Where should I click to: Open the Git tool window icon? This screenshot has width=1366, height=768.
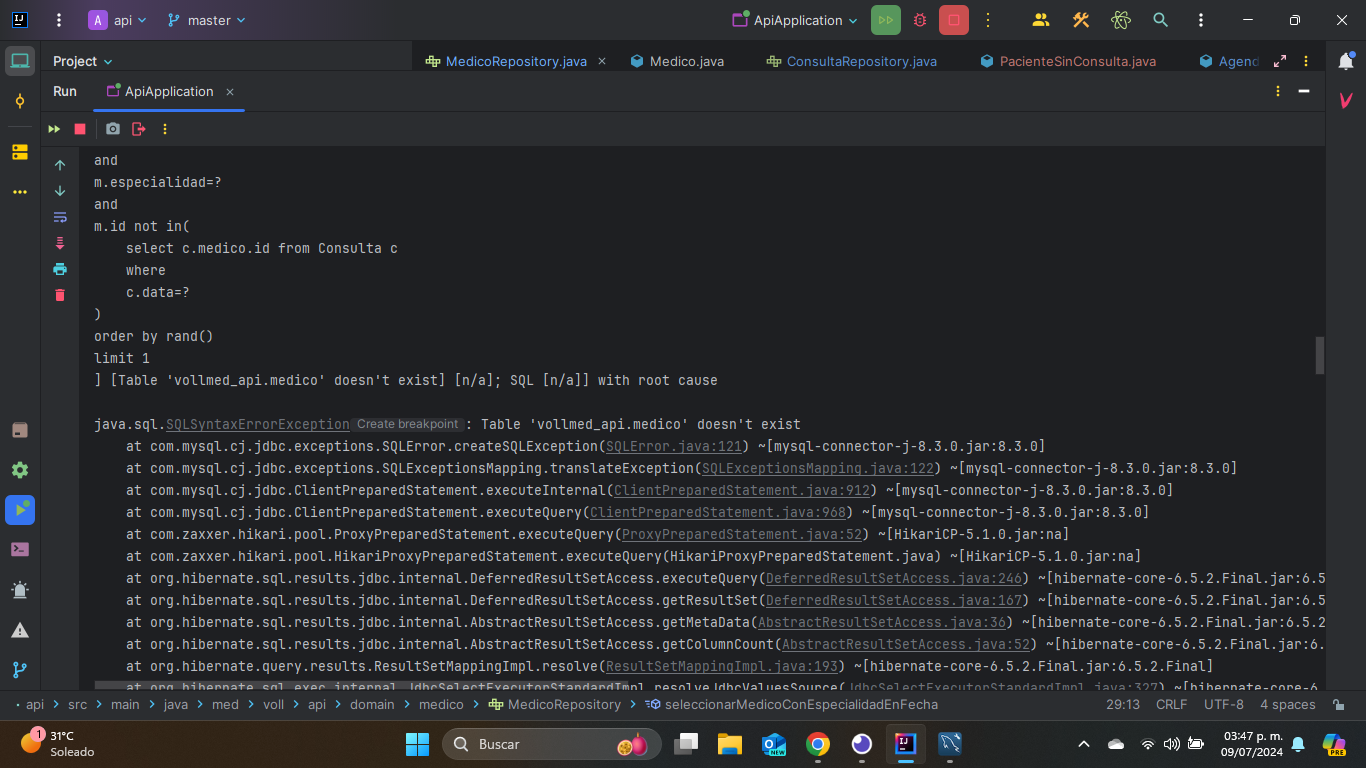[20, 670]
